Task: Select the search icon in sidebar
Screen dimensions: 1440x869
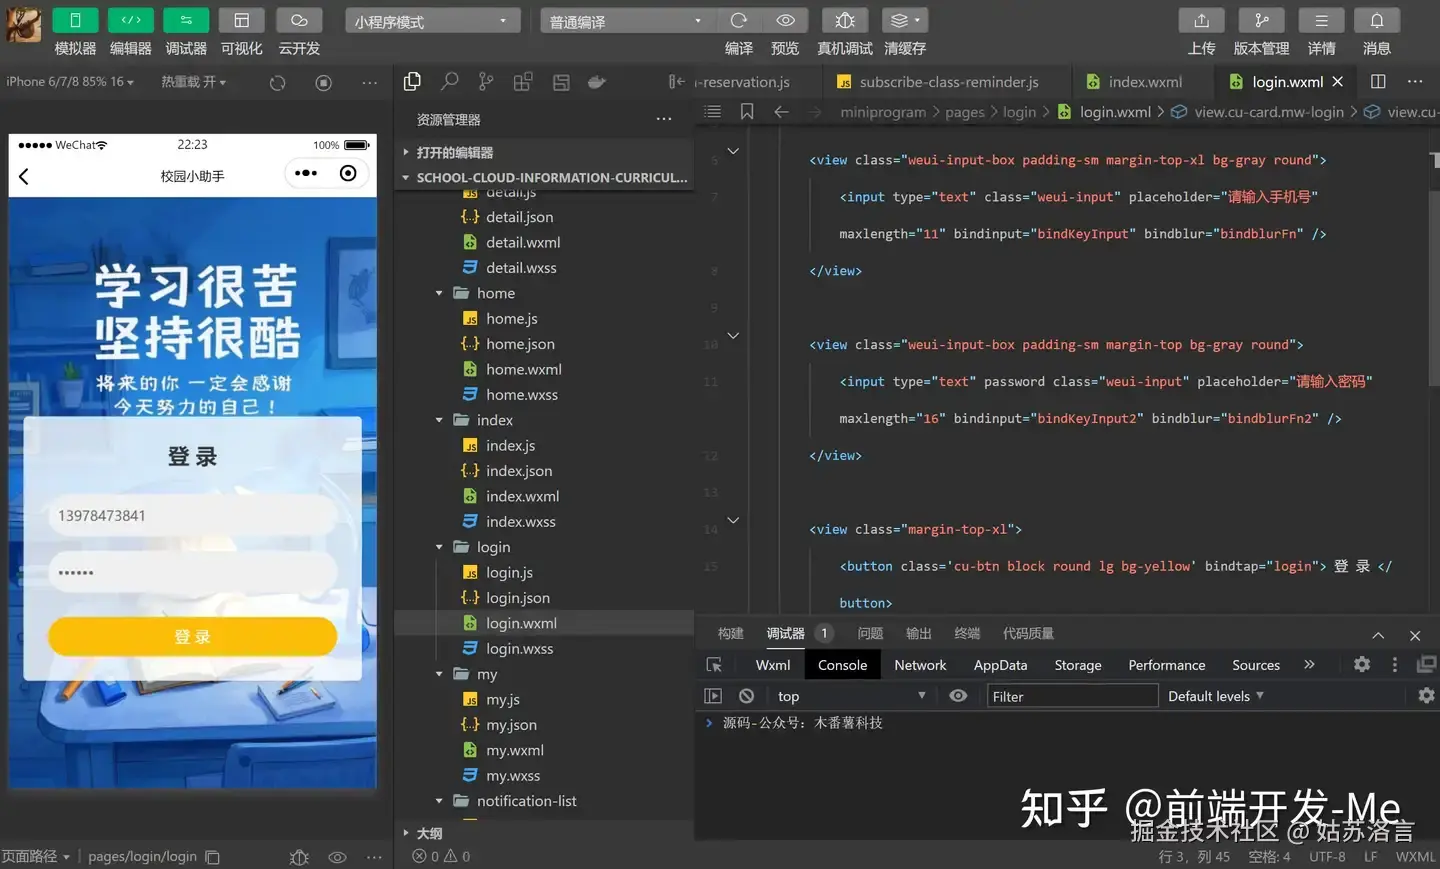Action: [x=450, y=82]
